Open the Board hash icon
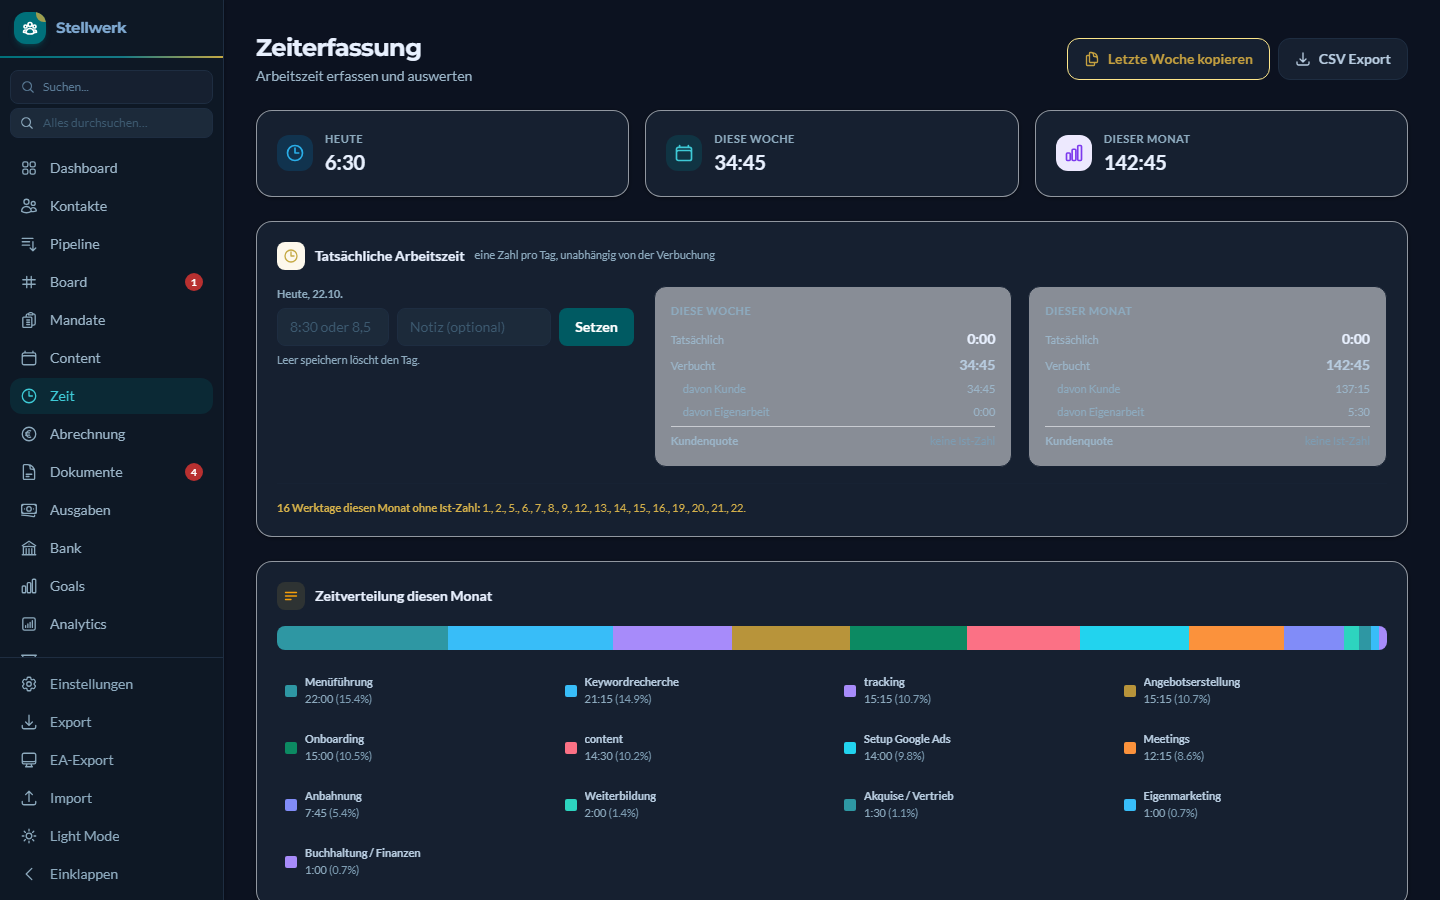 coord(29,282)
